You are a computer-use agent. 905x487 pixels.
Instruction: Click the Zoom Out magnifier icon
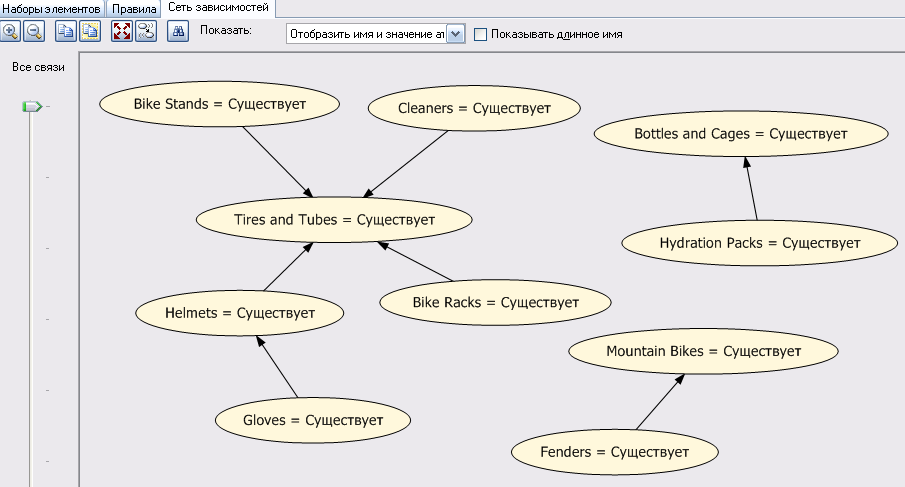(34, 32)
